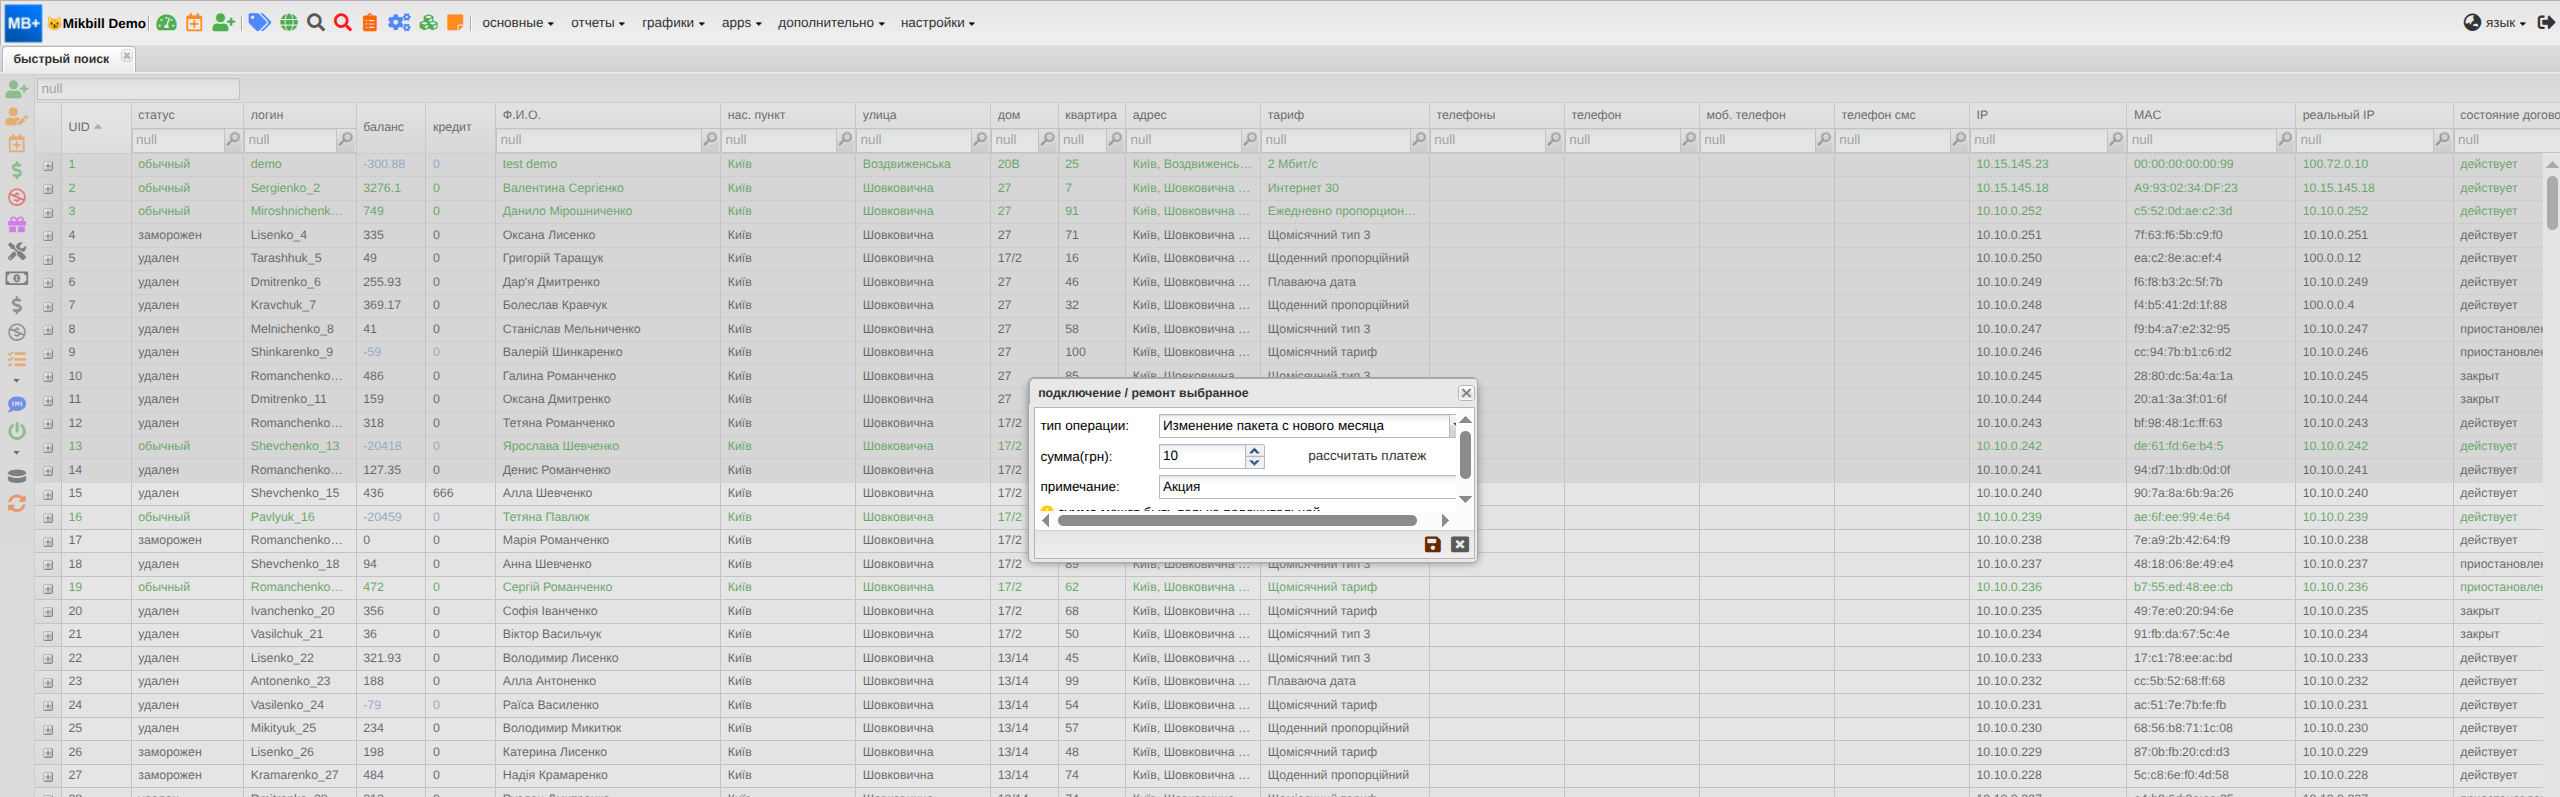The width and height of the screenshot is (2560, 797).
Task: Click рассчитать платеж link in dialog
Action: (1367, 456)
